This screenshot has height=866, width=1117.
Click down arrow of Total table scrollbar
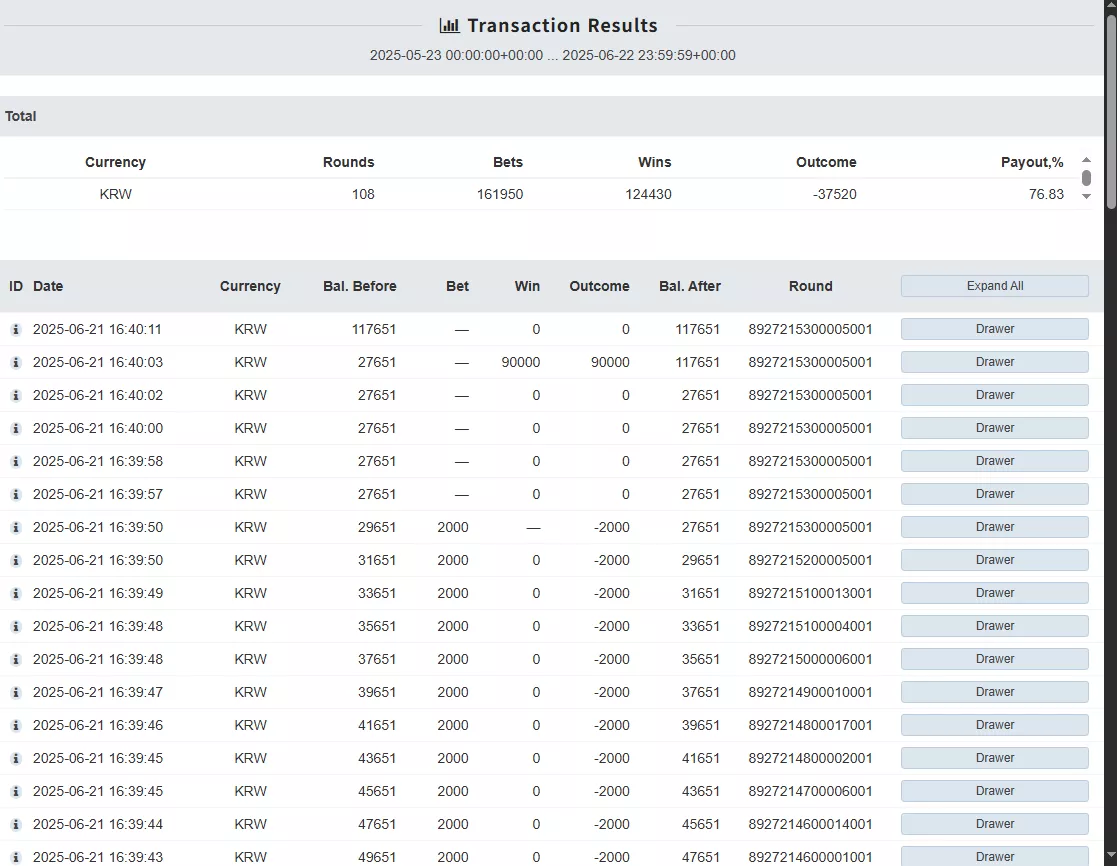[x=1086, y=197]
